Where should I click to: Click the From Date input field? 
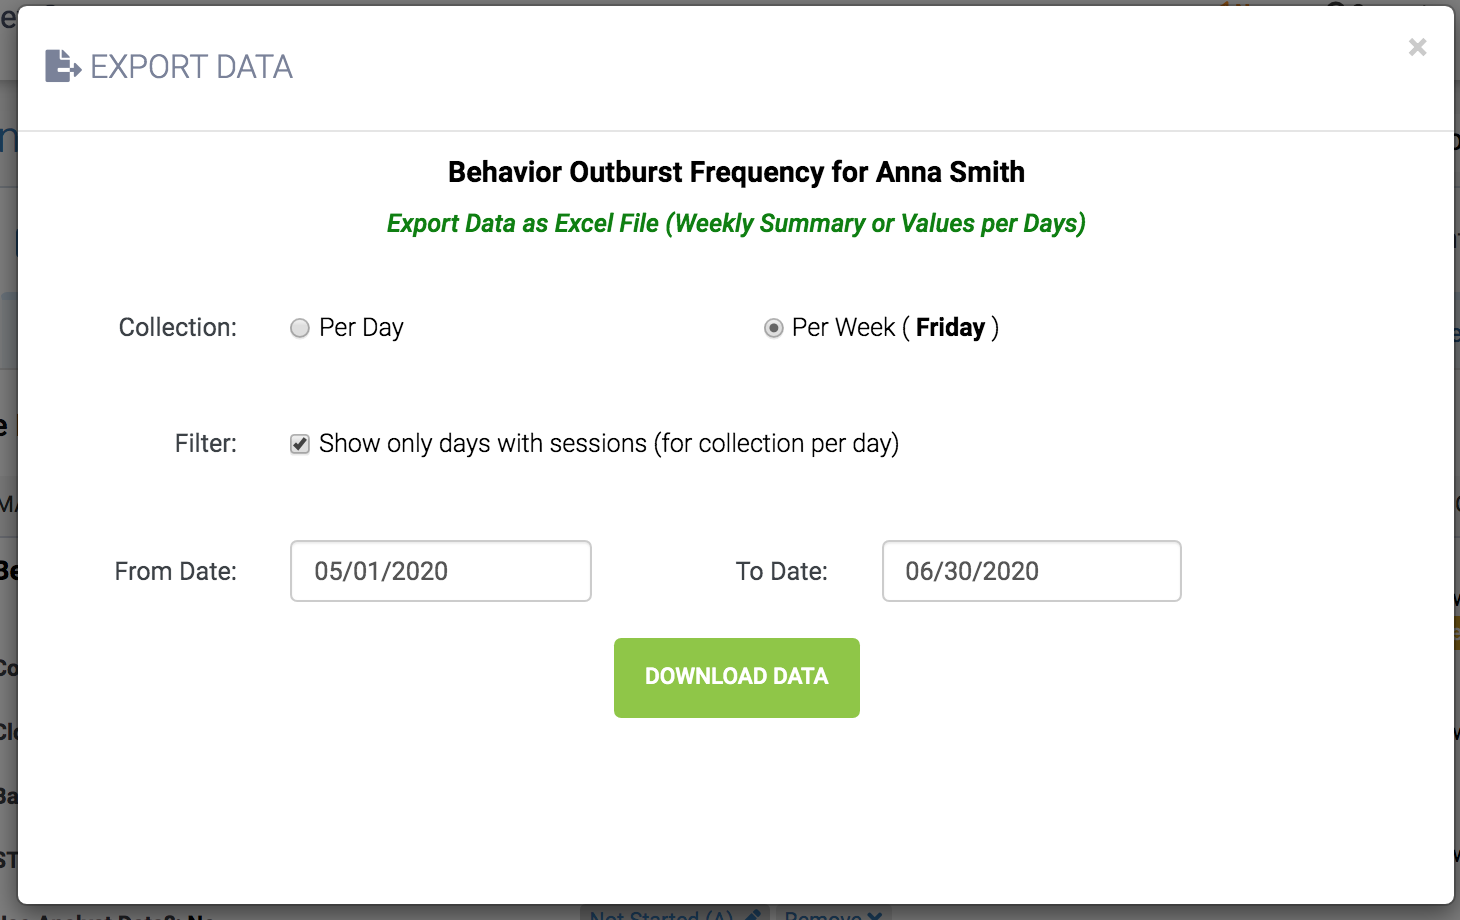coord(440,571)
